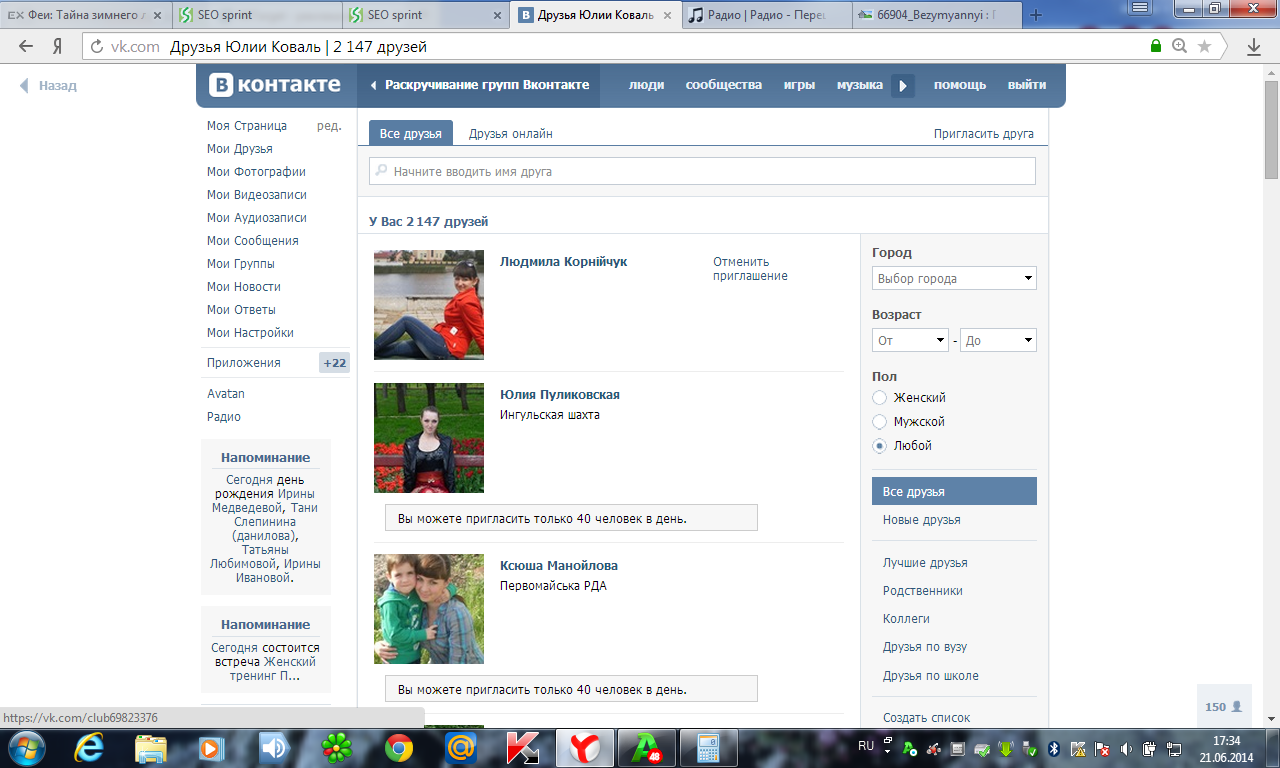Viewport: 1280px width, 768px height.
Task: Bookmark the page with the star icon
Action: [1205, 46]
